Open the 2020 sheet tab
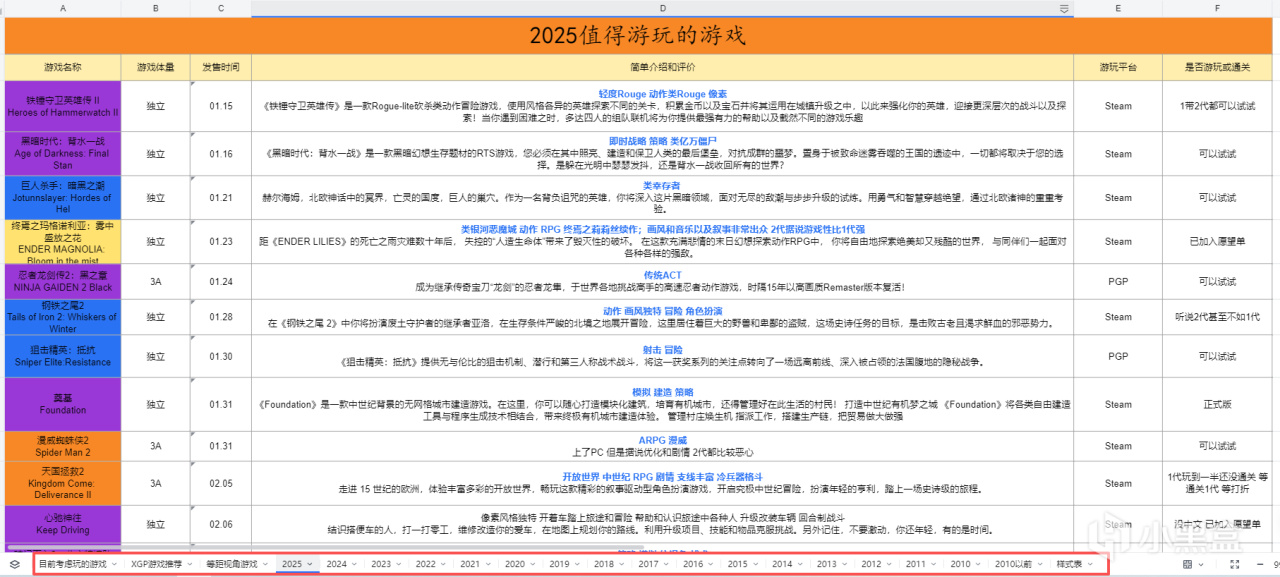1280x577 pixels. point(514,564)
